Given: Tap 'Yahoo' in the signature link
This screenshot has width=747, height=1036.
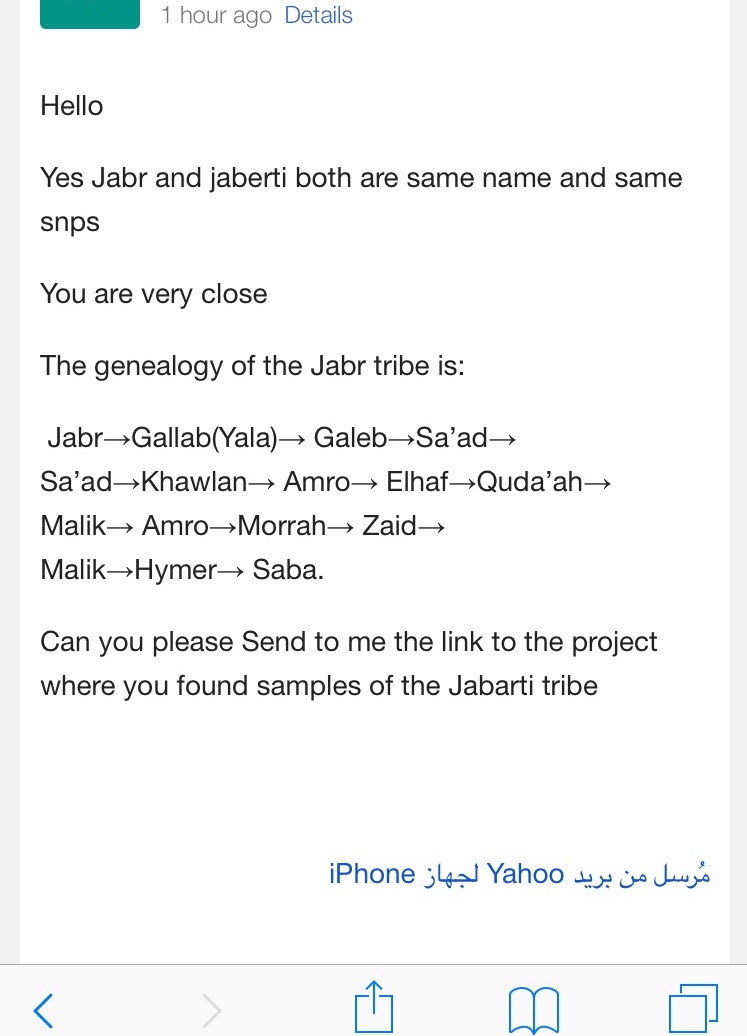Looking at the screenshot, I should (525, 874).
